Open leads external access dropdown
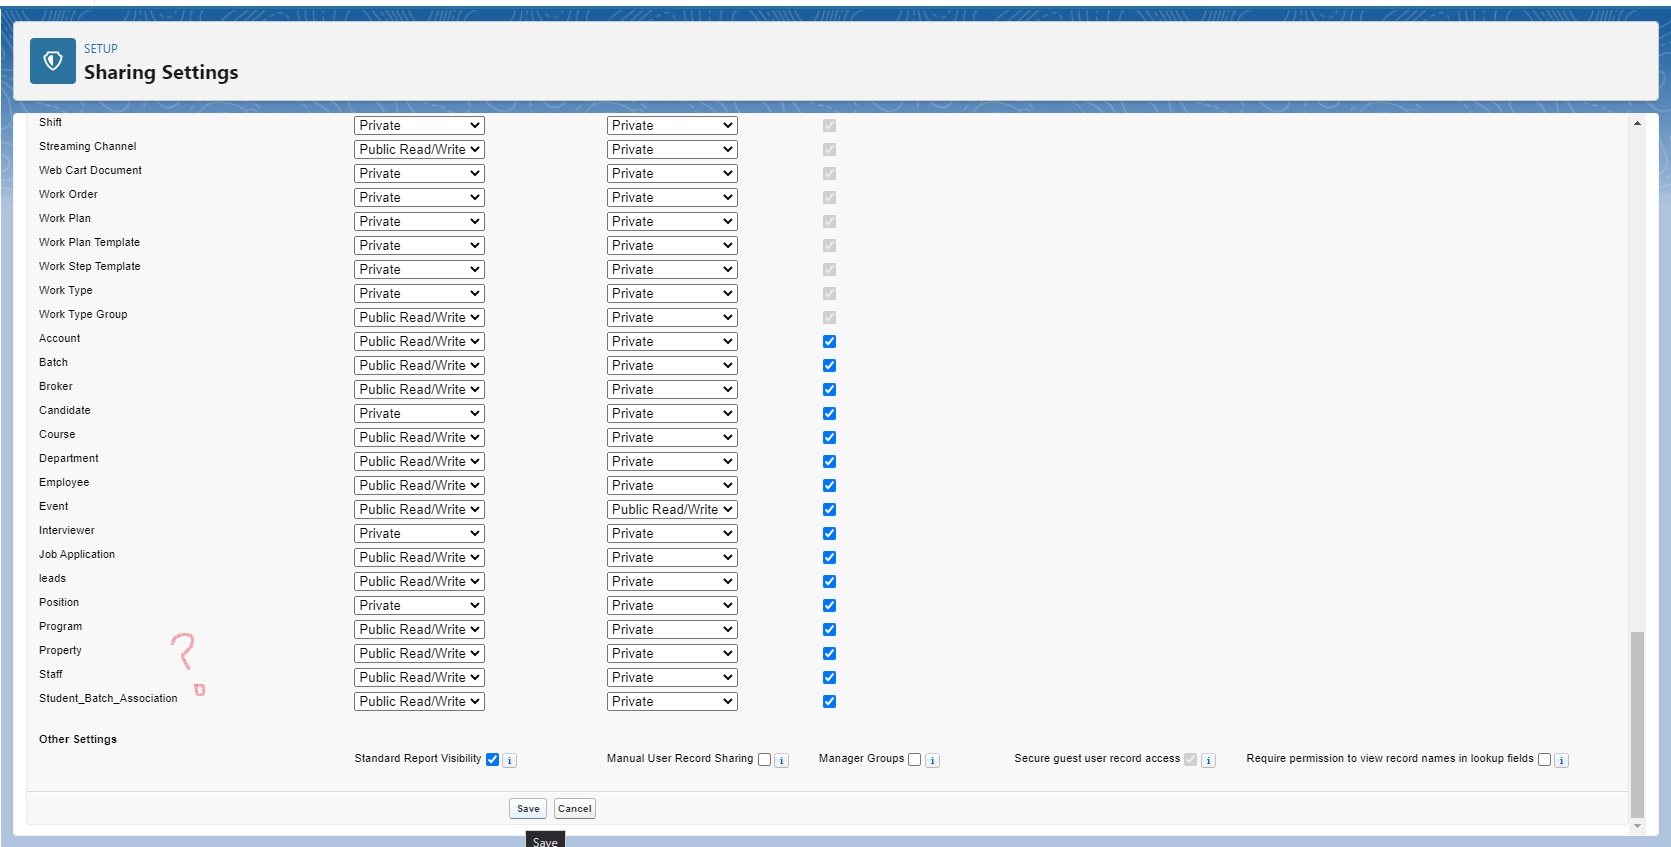The width and height of the screenshot is (1671, 847). coord(672,581)
